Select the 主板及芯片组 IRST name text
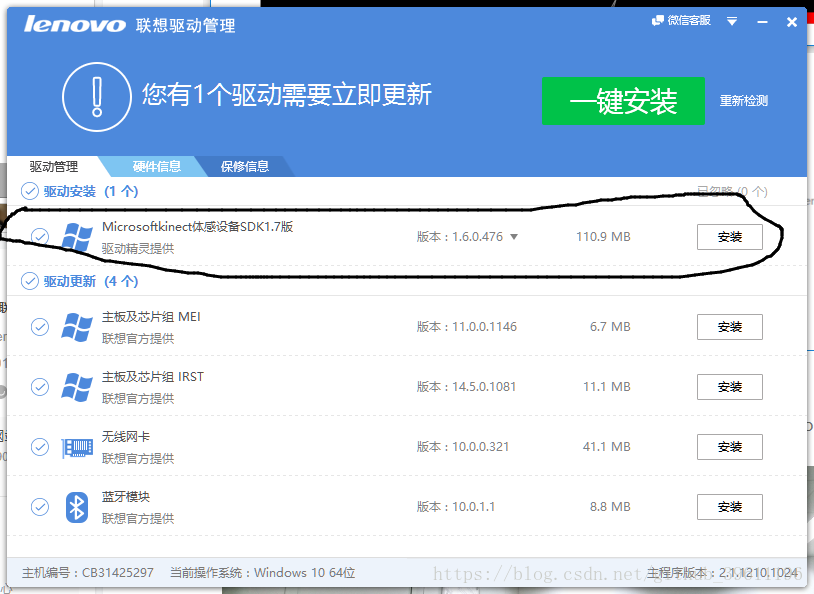The width and height of the screenshot is (814, 594). click(153, 376)
